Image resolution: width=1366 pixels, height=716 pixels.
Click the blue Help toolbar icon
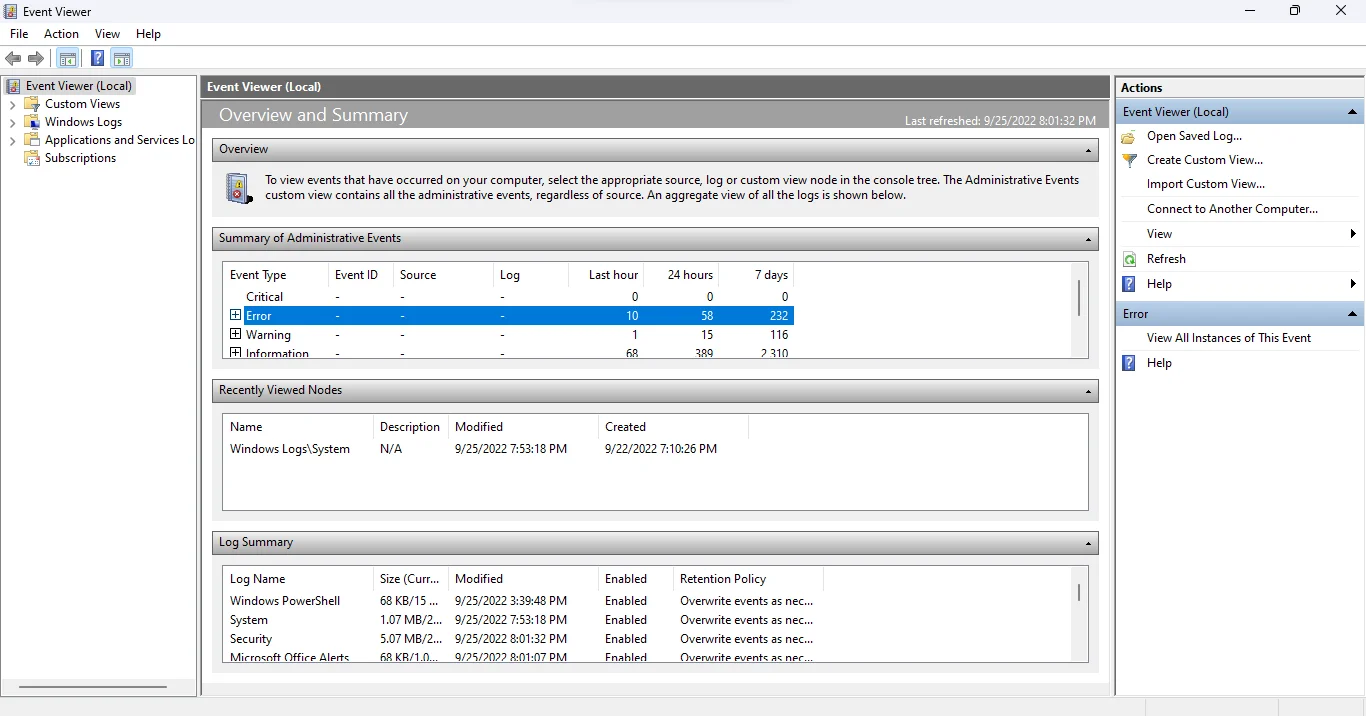pyautogui.click(x=97, y=59)
